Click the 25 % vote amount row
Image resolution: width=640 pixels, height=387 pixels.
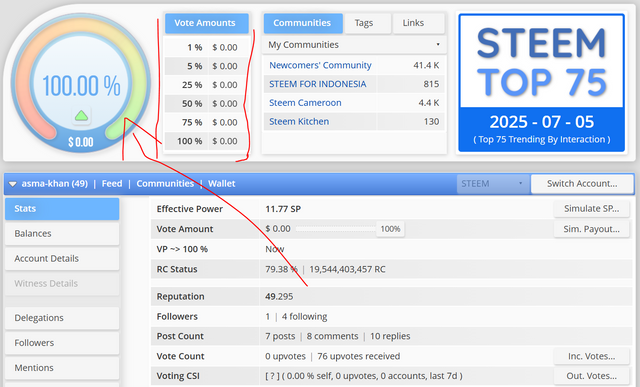207,85
